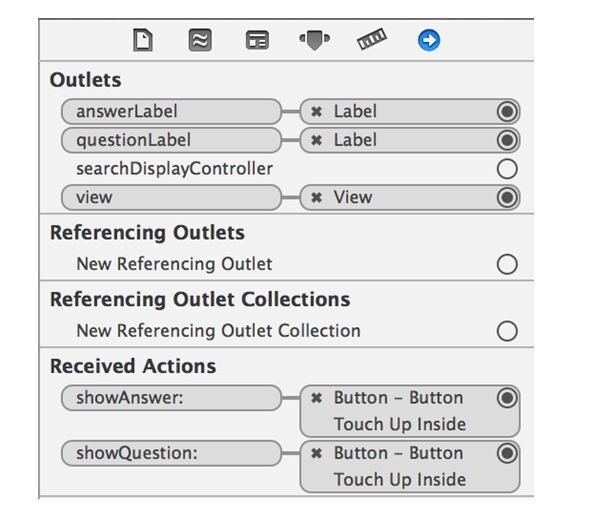Remove answerLabel connection using x icon
The height and width of the screenshot is (514, 593).
[316, 112]
